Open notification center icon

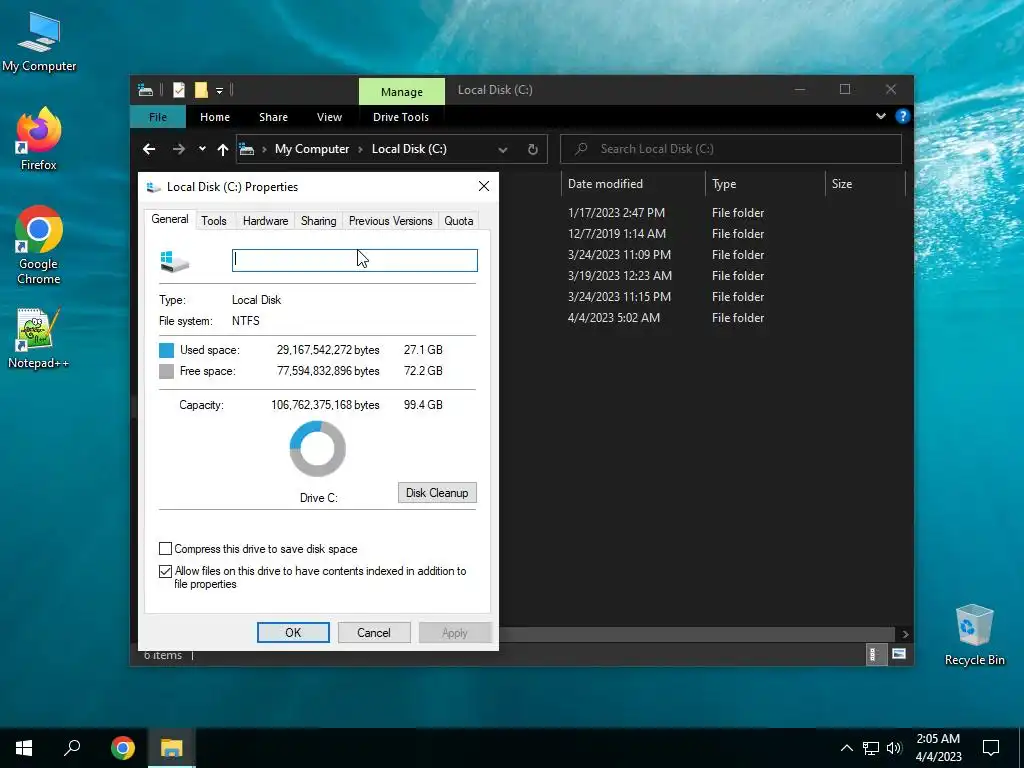click(991, 748)
